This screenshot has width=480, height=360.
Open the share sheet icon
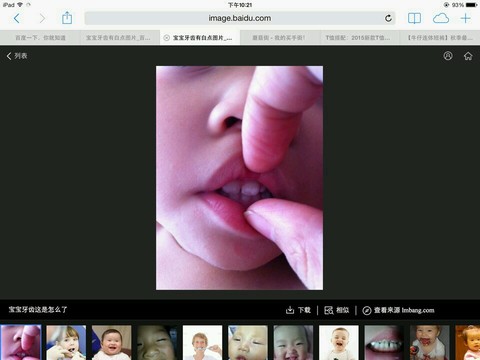[x=67, y=18]
